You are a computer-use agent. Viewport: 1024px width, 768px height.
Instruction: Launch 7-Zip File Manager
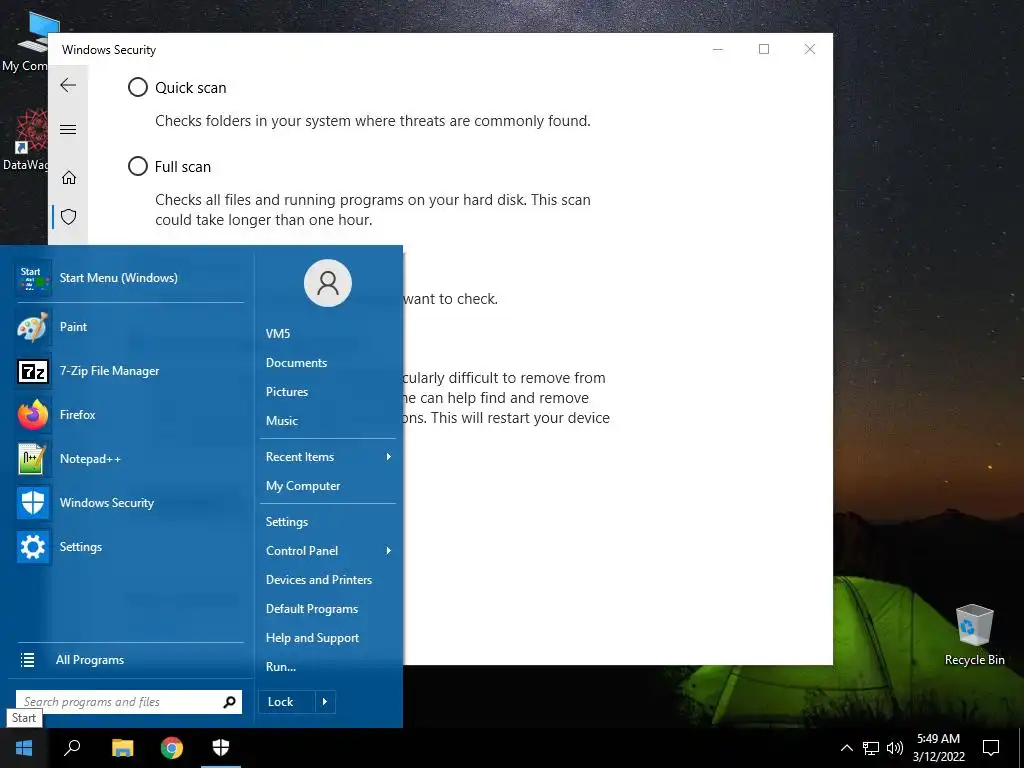click(129, 371)
